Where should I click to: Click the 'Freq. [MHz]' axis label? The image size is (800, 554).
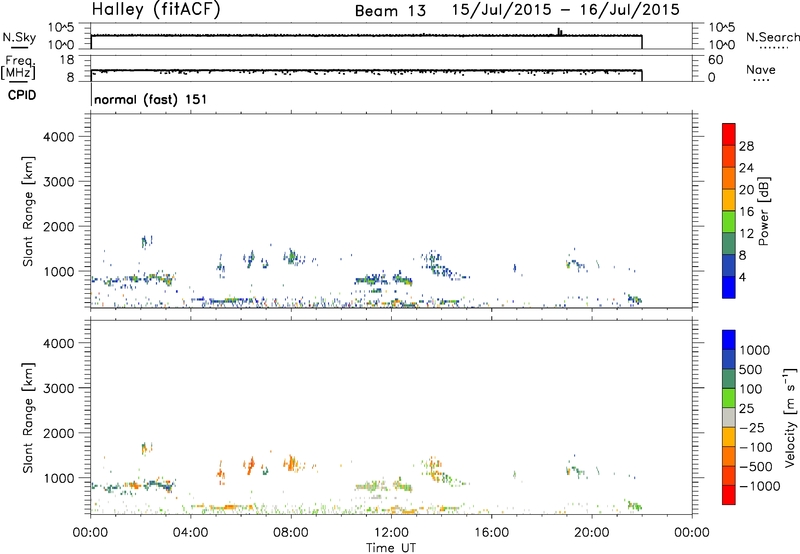(19, 67)
